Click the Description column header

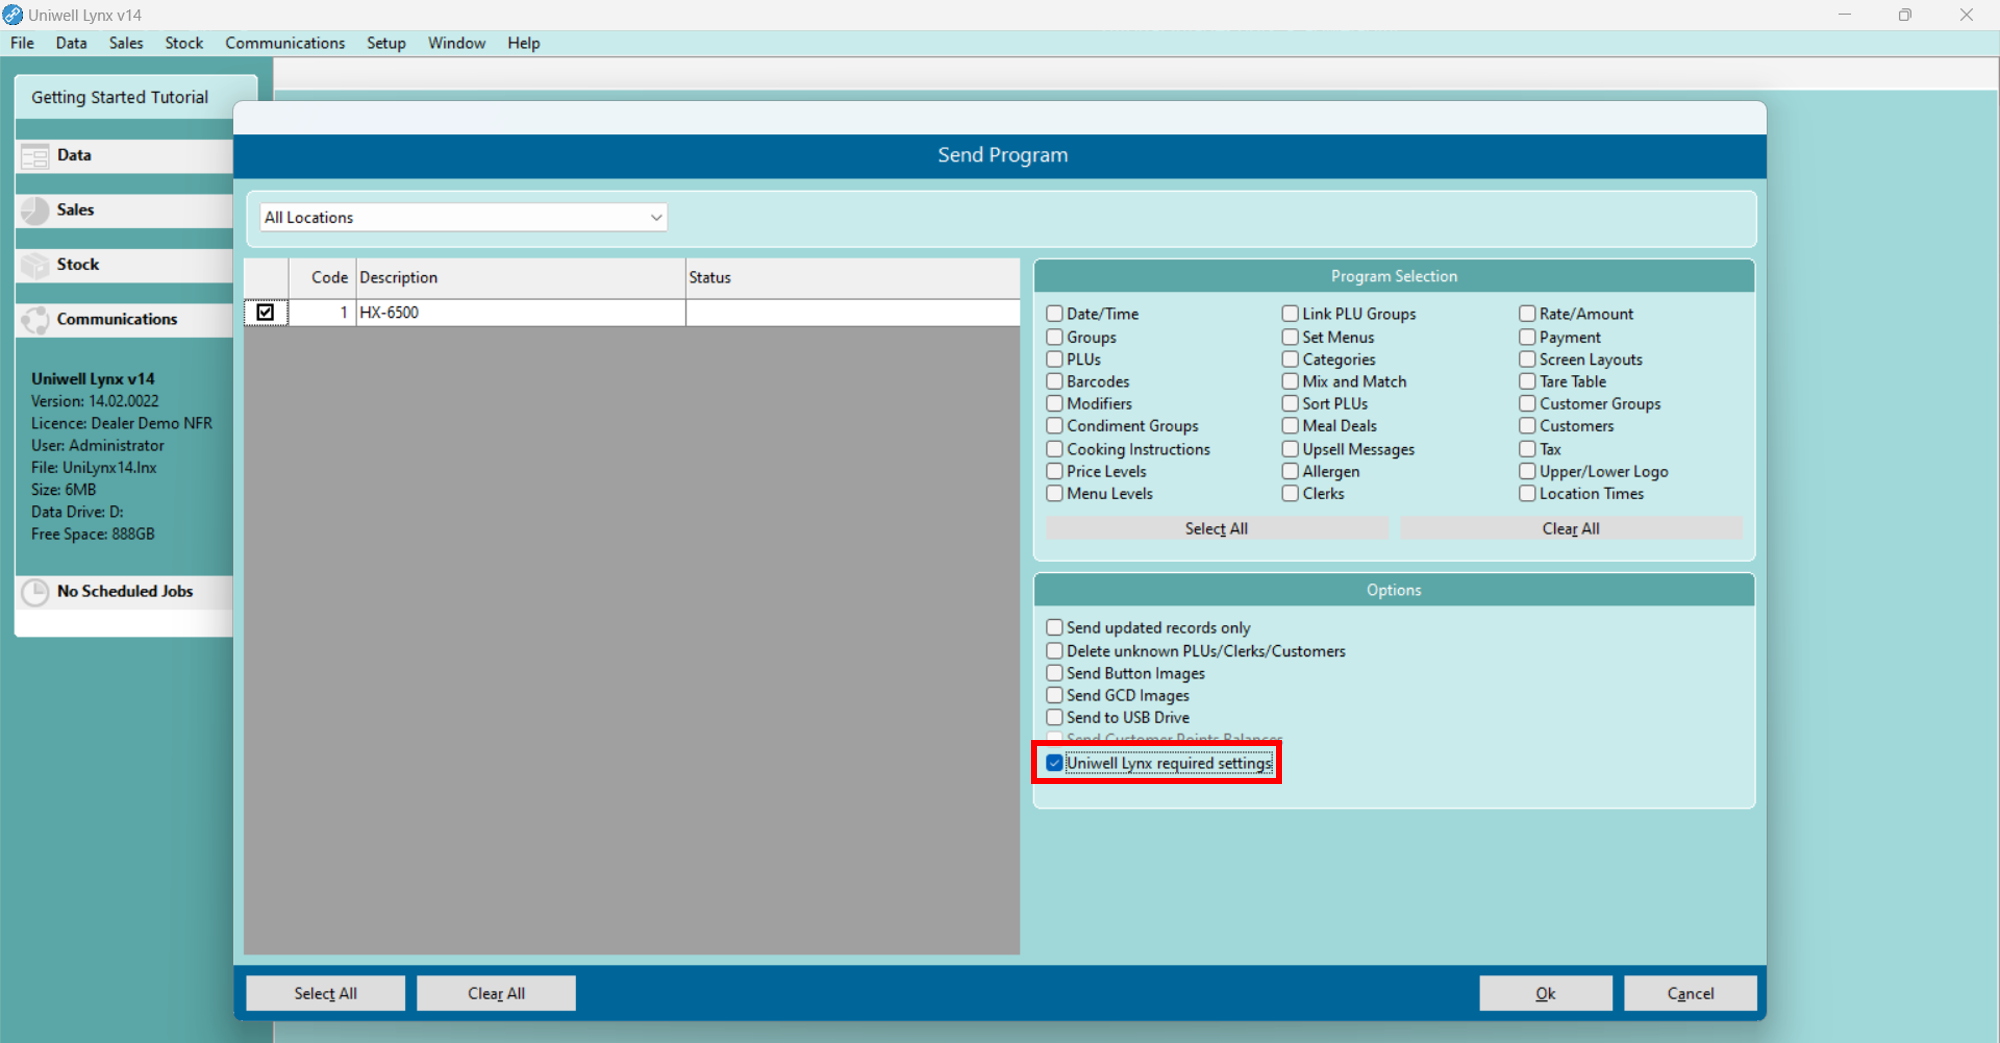coord(520,278)
